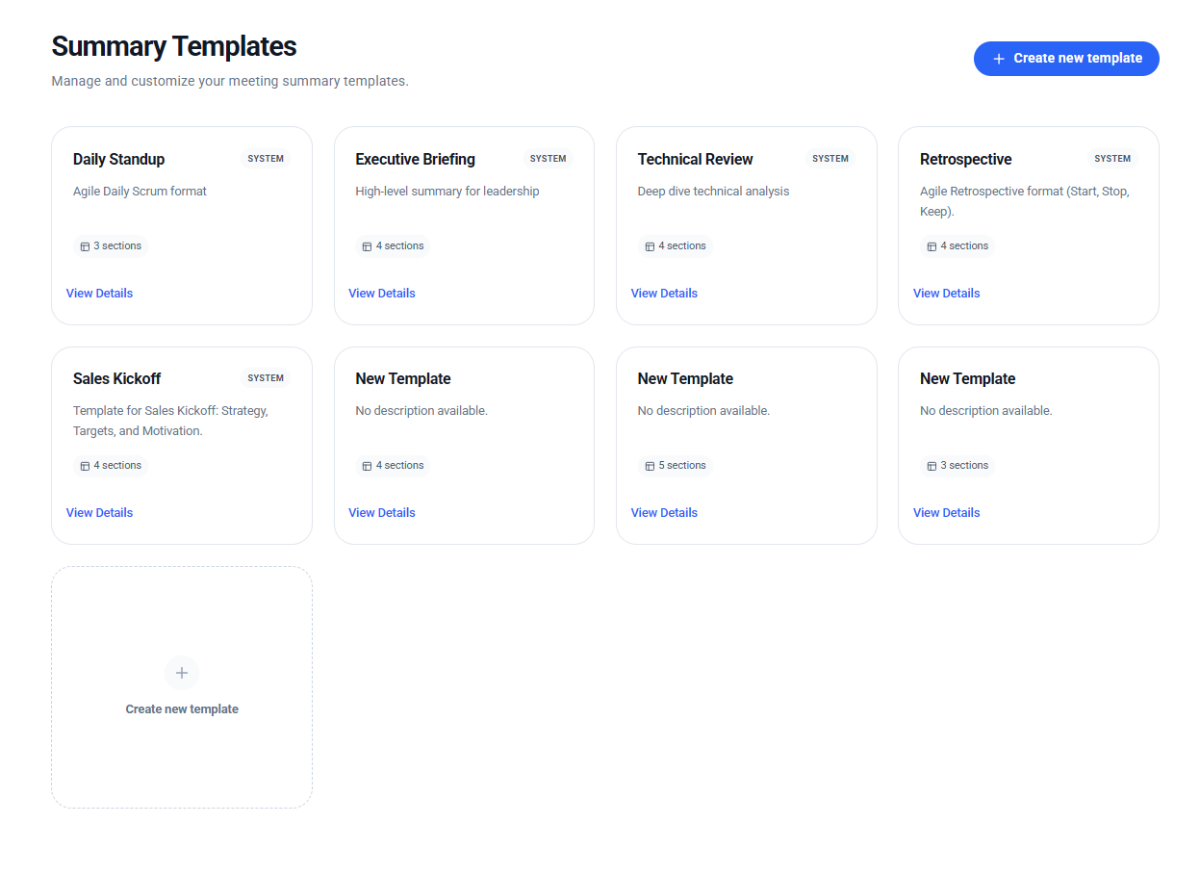Click the plus icon inside the dashed template card
This screenshot has height=875, width=1200.
(181, 673)
